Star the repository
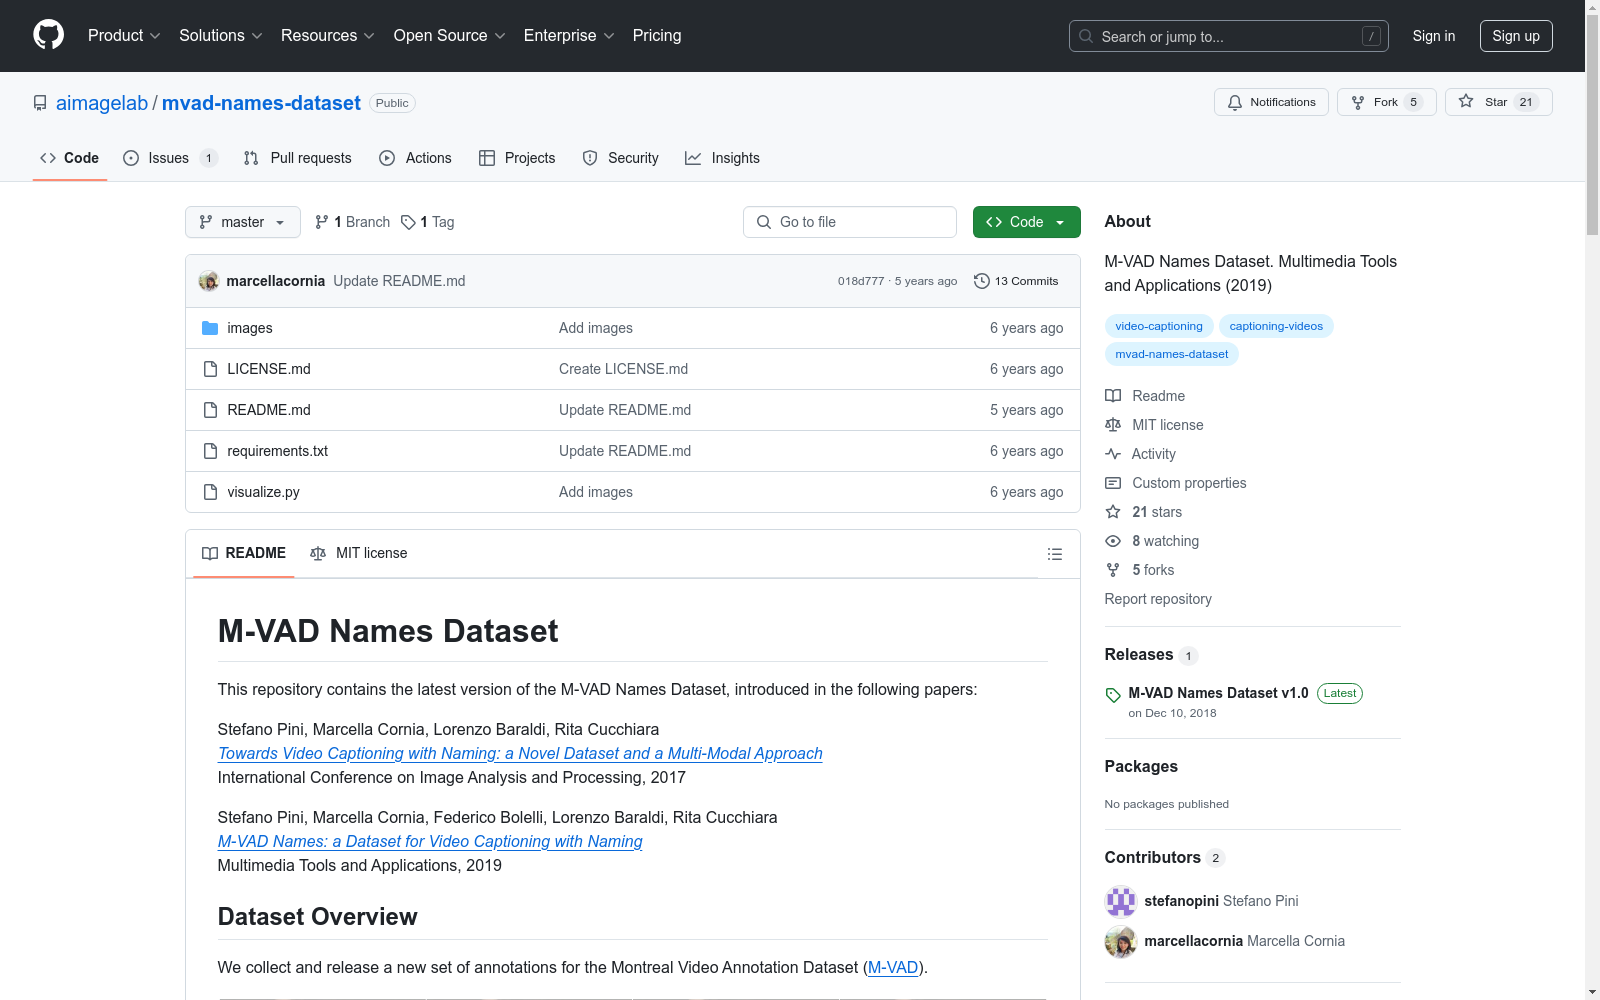This screenshot has height=1000, width=1600. tap(1498, 102)
